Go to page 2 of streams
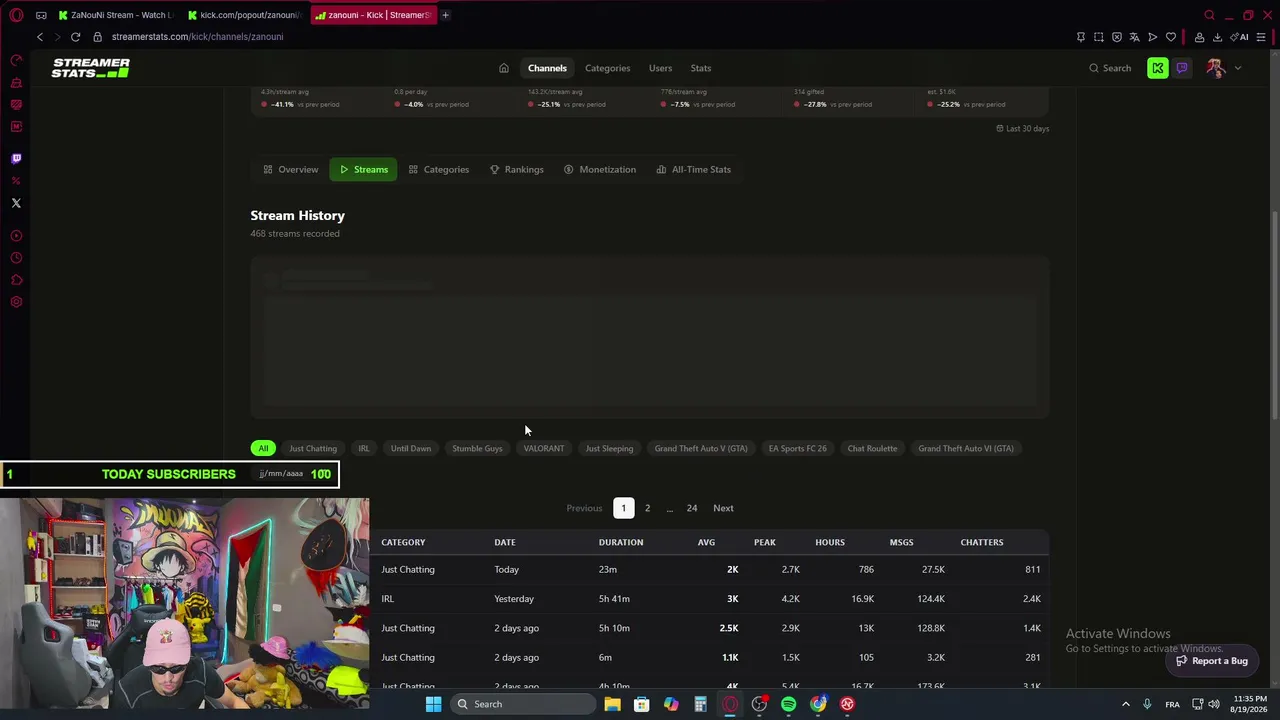This screenshot has height=720, width=1280. 647,508
